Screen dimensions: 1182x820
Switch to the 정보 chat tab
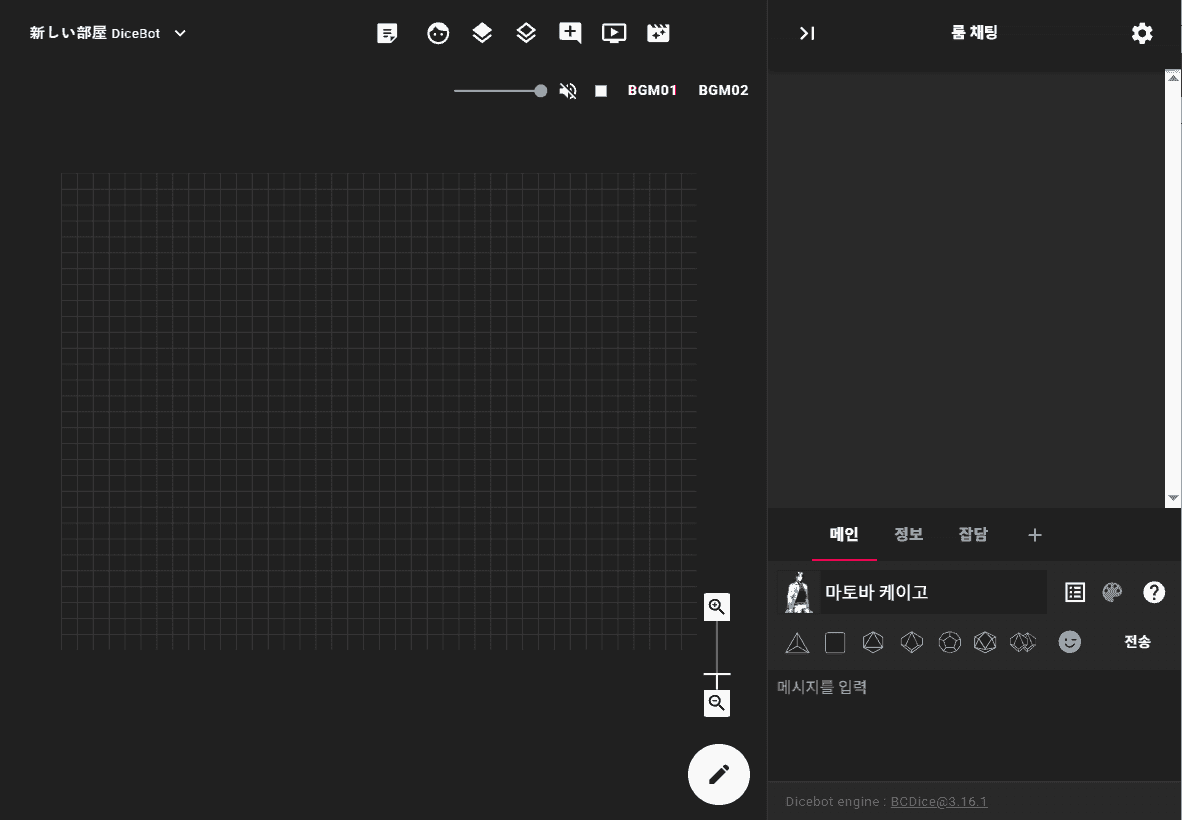pyautogui.click(x=908, y=535)
